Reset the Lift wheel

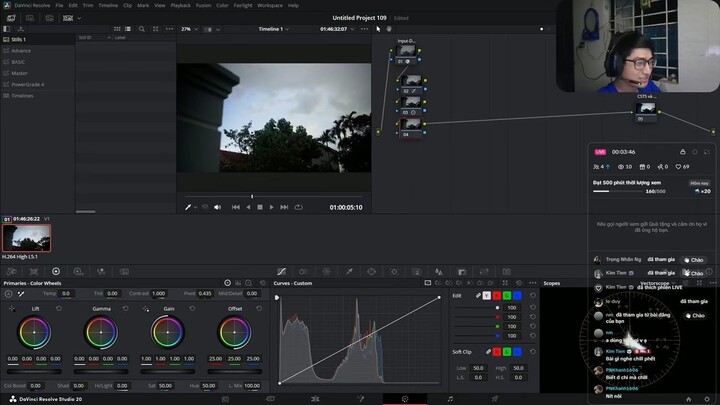point(59,309)
